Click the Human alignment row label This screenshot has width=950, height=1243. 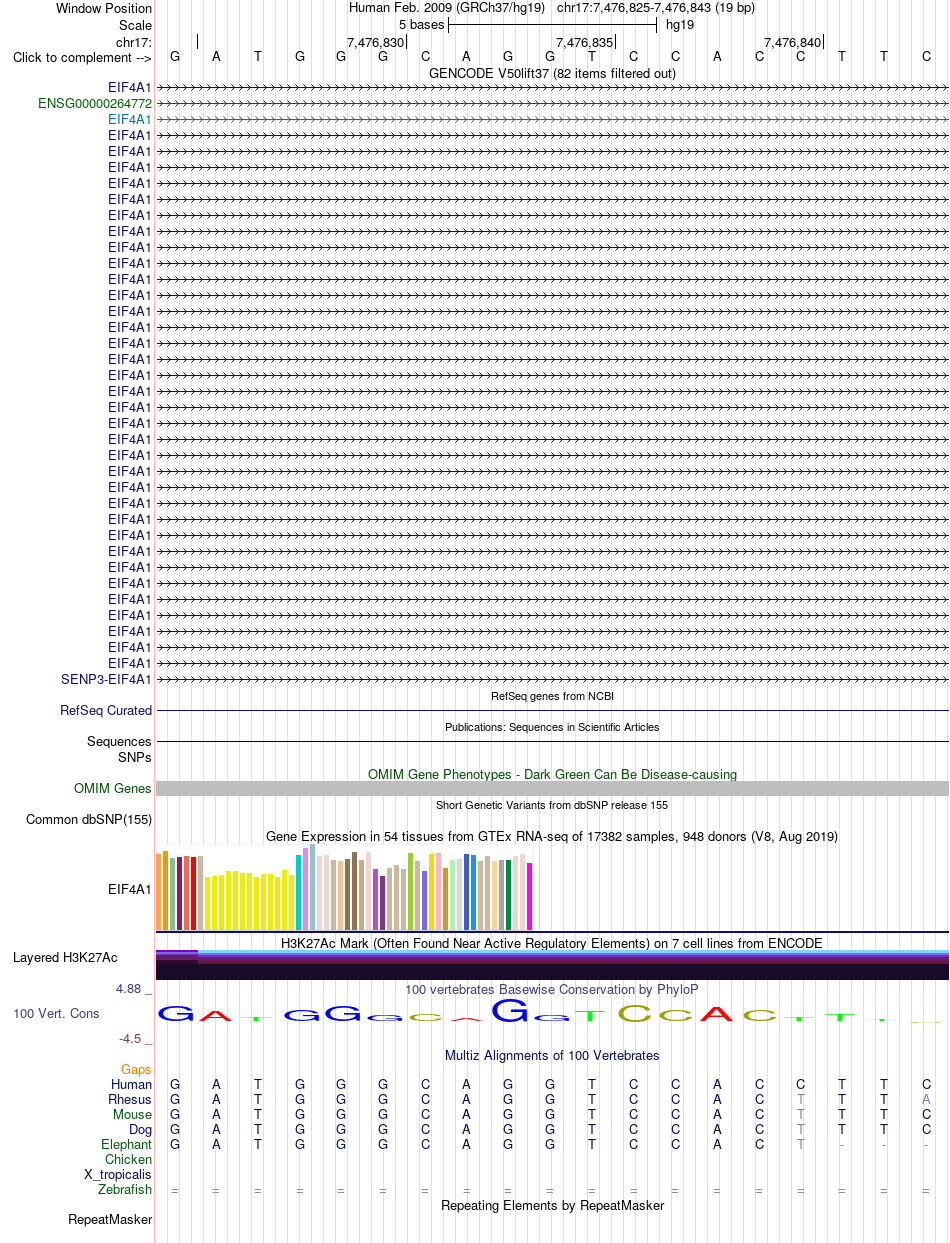(132, 1085)
